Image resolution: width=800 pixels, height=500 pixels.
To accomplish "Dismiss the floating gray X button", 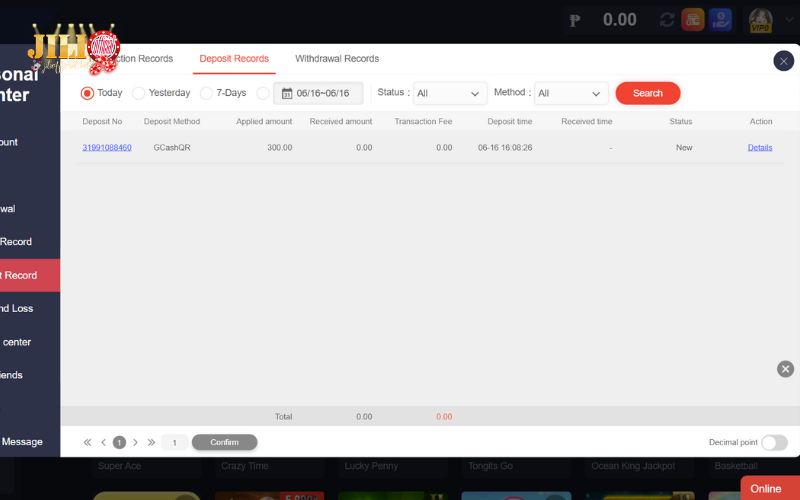I will [786, 369].
